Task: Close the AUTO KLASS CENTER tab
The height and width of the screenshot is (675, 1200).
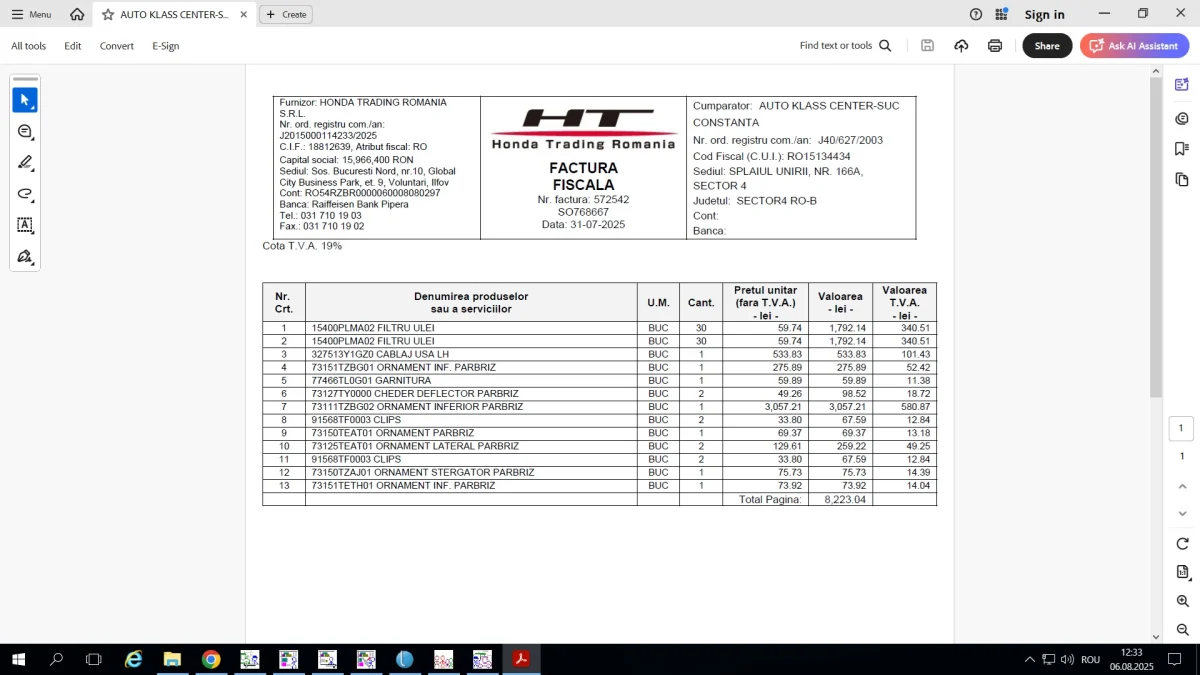Action: coord(243,15)
